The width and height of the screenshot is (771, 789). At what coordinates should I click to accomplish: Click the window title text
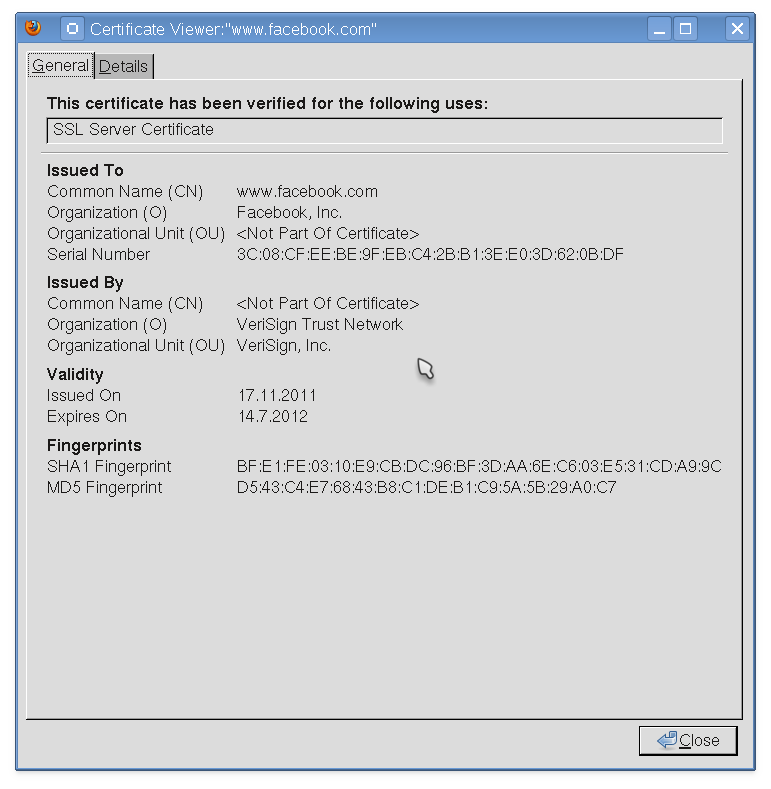tap(233, 29)
